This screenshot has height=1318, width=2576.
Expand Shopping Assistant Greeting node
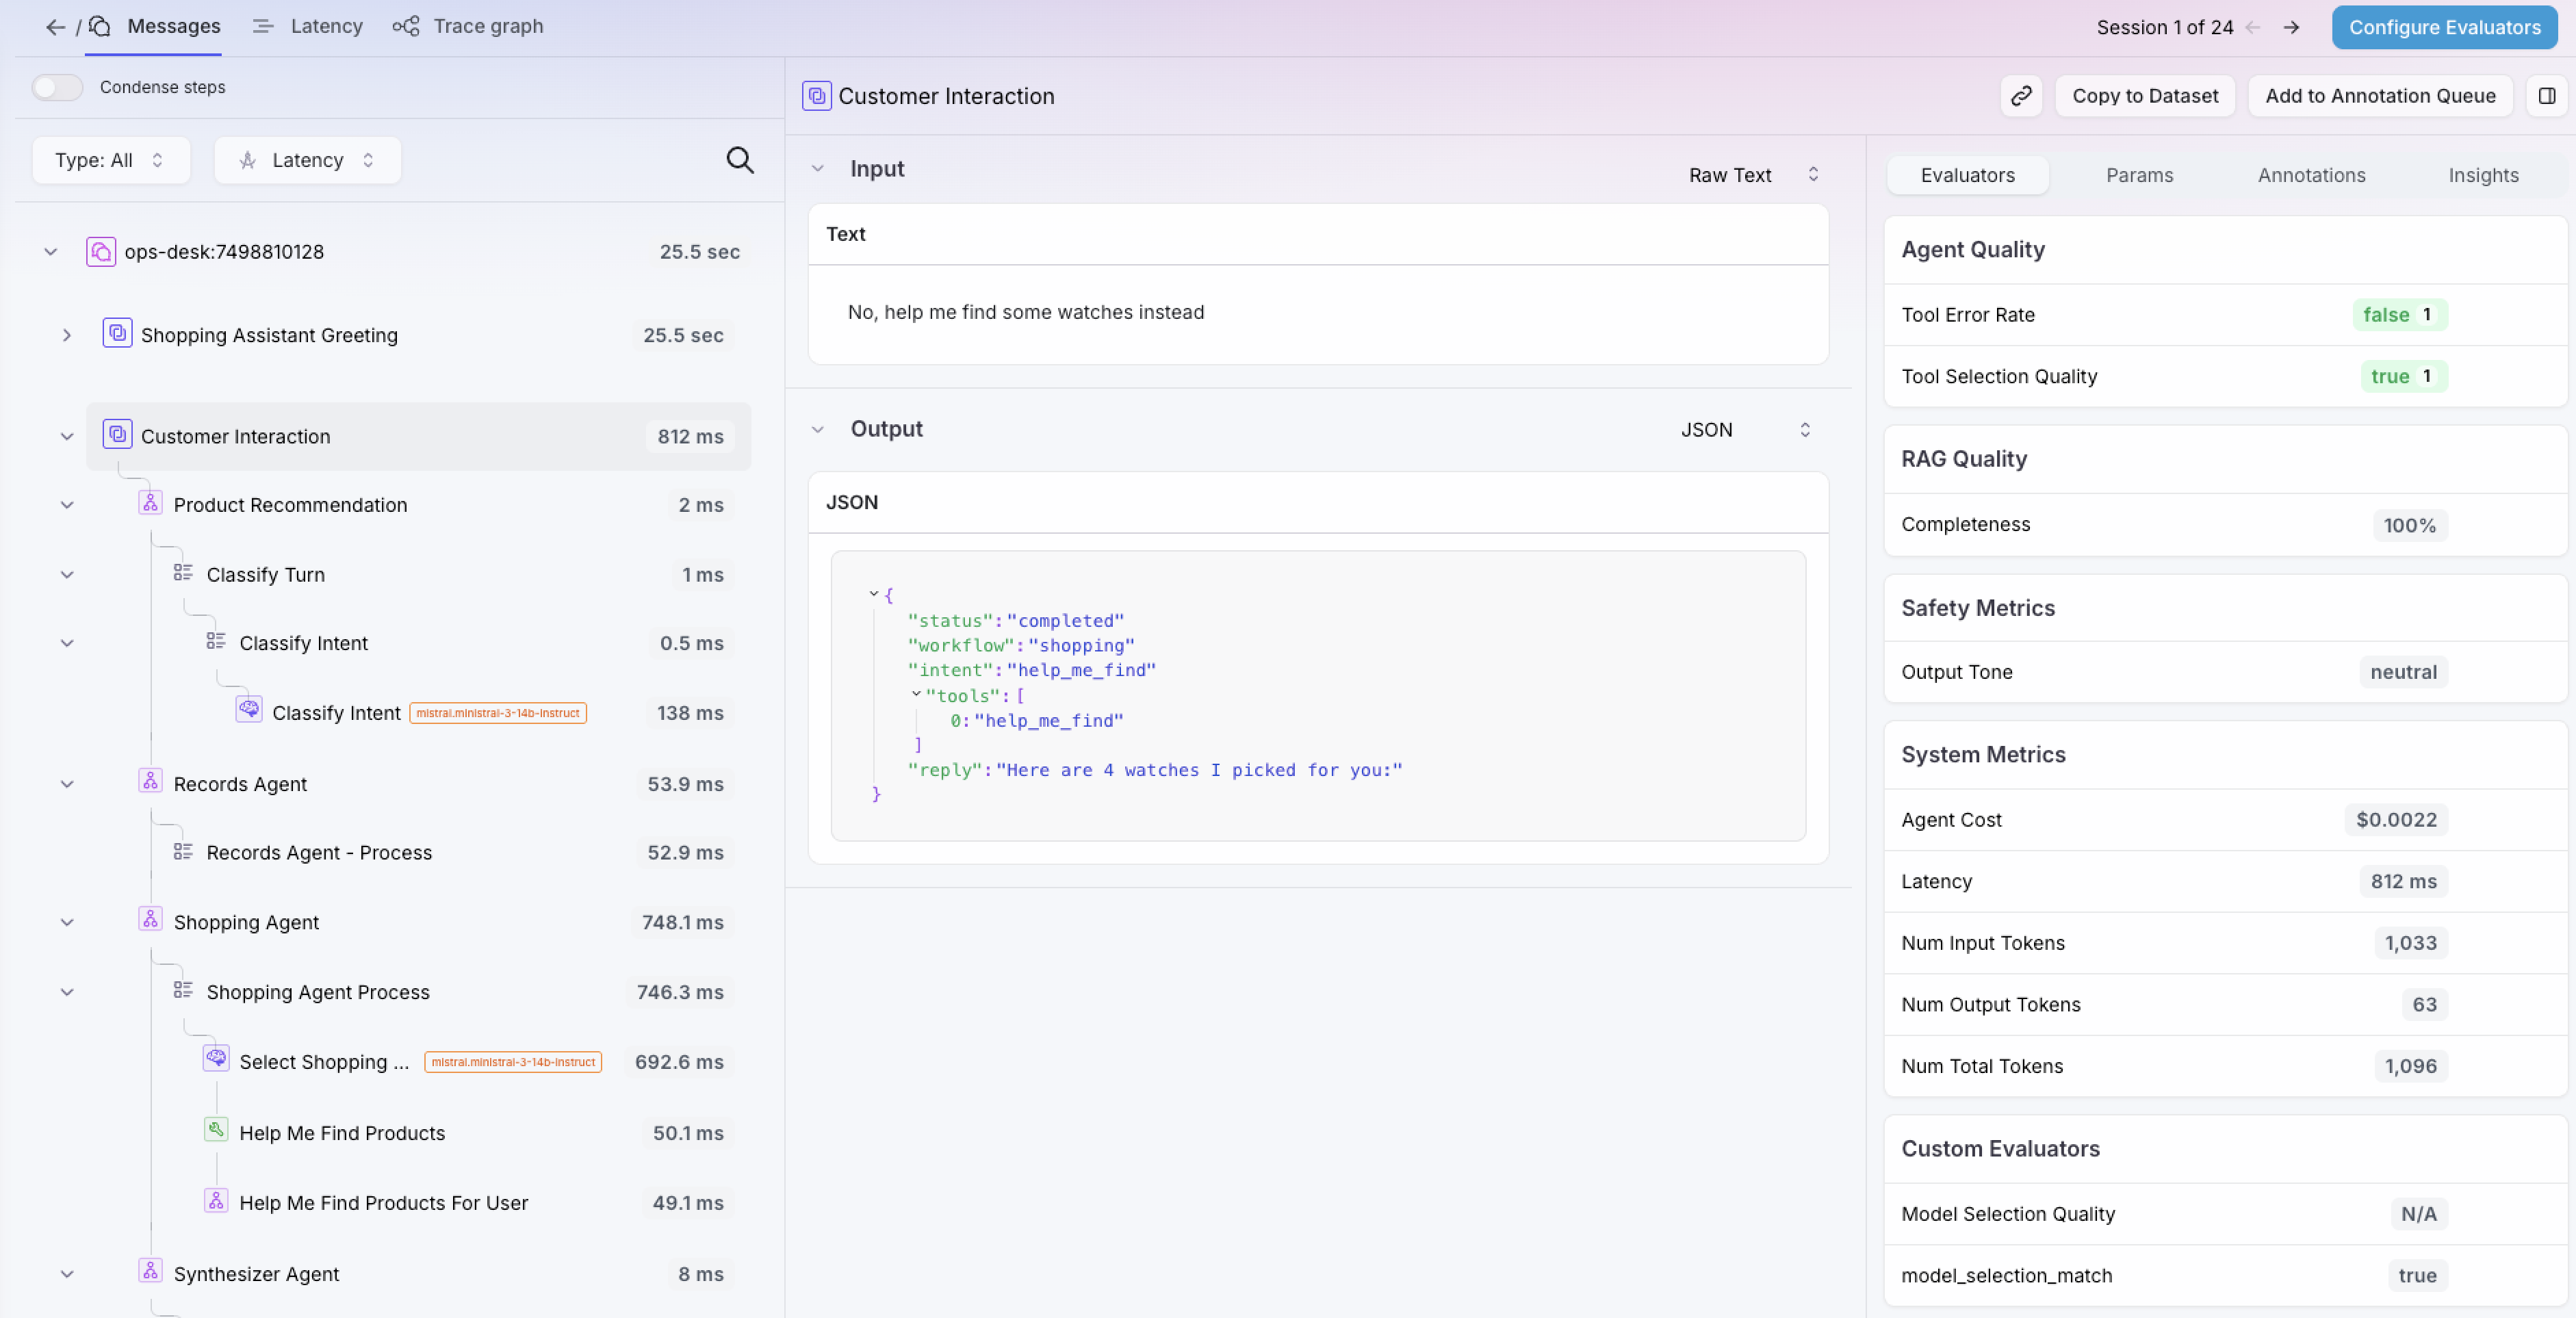coord(67,335)
